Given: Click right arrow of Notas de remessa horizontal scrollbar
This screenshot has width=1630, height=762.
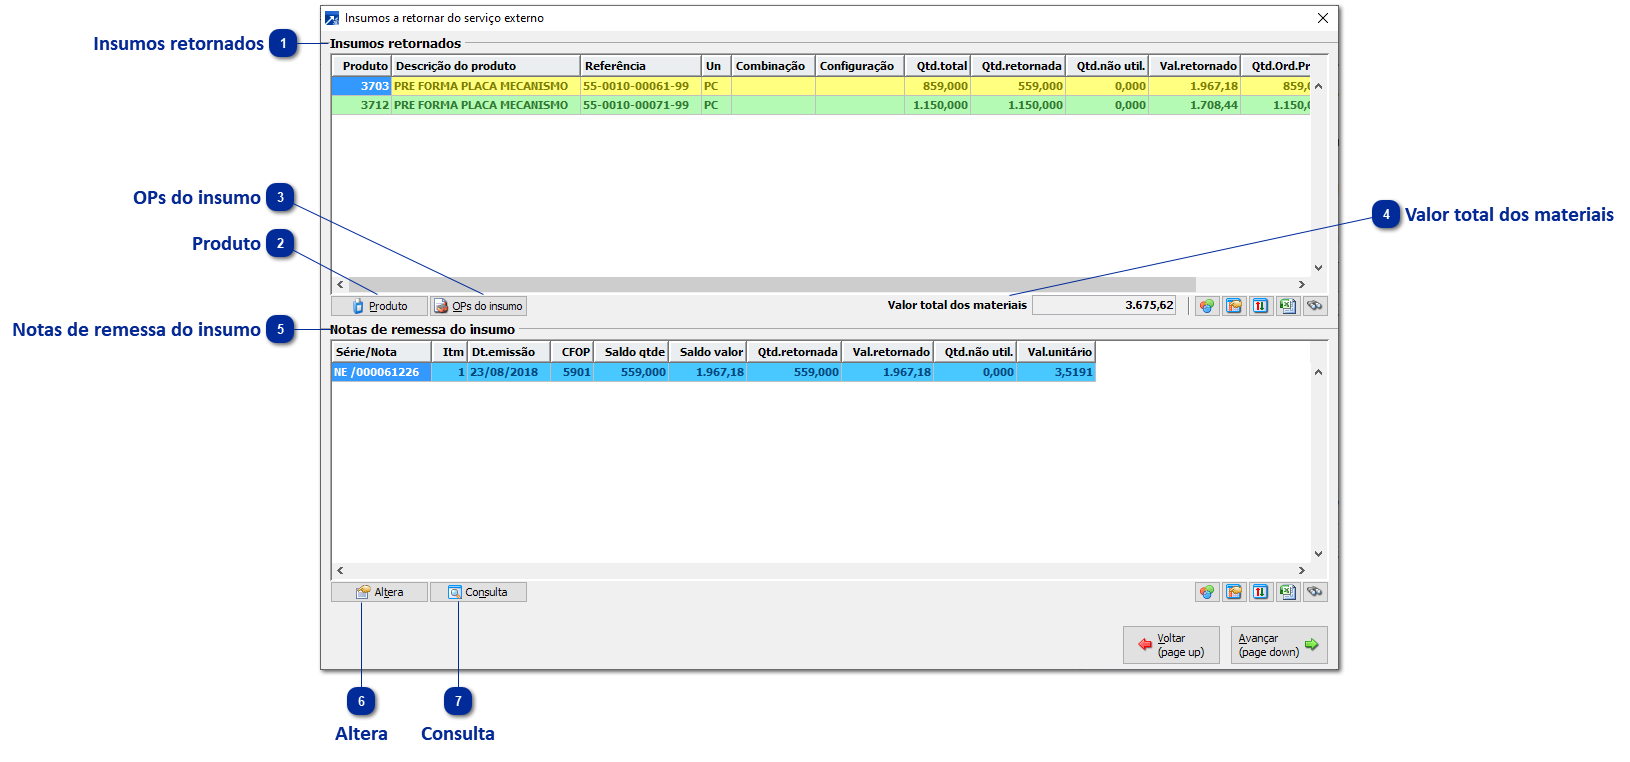Looking at the screenshot, I should tap(1302, 570).
